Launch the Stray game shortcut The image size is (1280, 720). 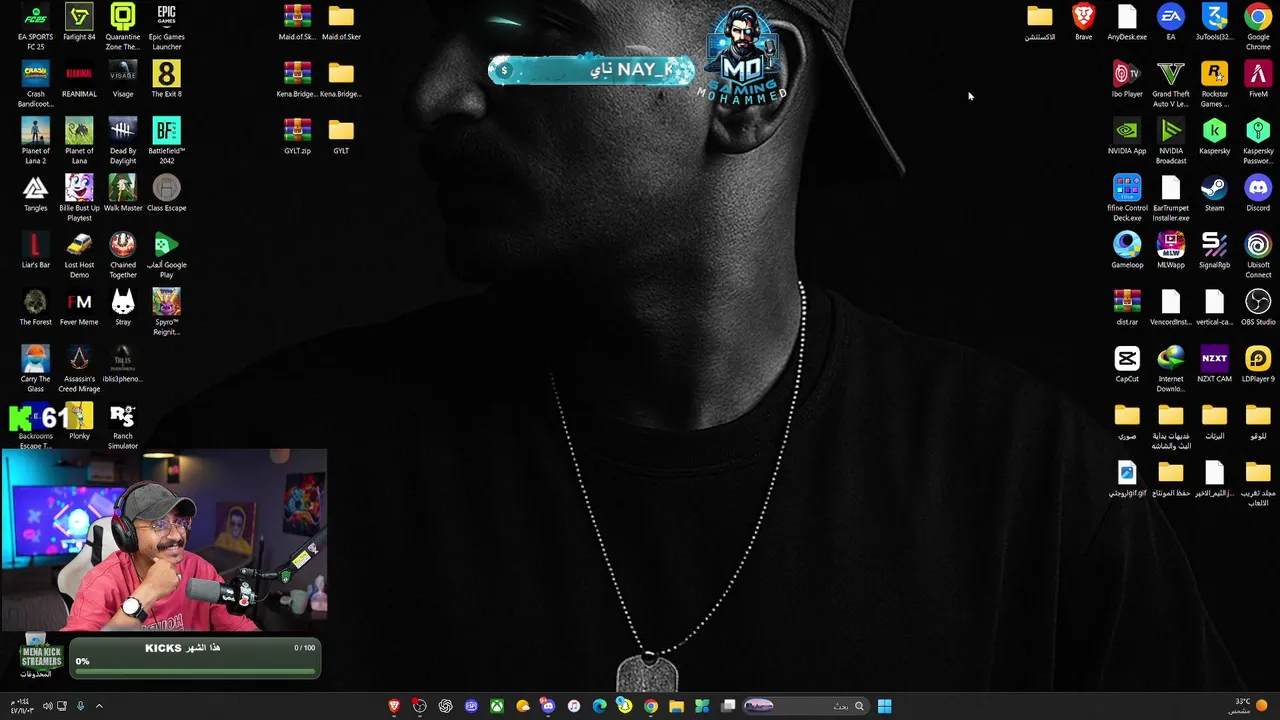point(123,308)
